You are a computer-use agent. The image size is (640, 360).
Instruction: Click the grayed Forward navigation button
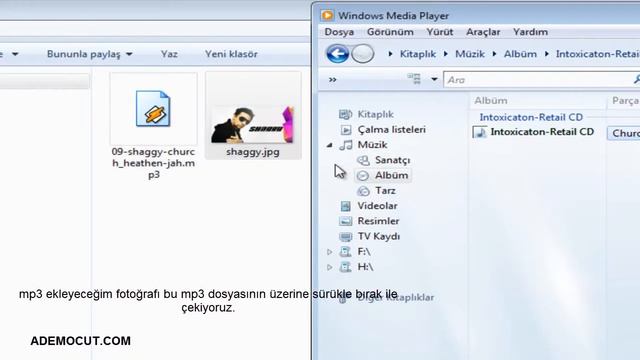[x=362, y=53]
